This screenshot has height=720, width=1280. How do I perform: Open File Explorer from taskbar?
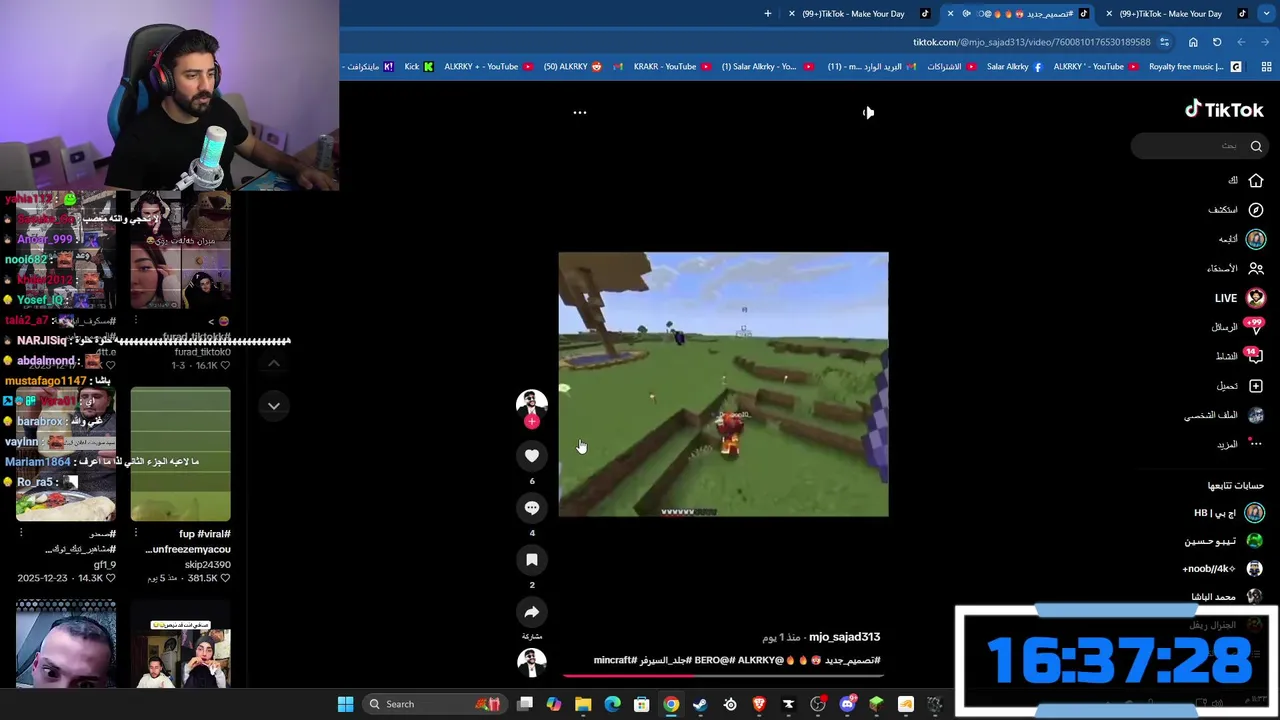pyautogui.click(x=583, y=704)
